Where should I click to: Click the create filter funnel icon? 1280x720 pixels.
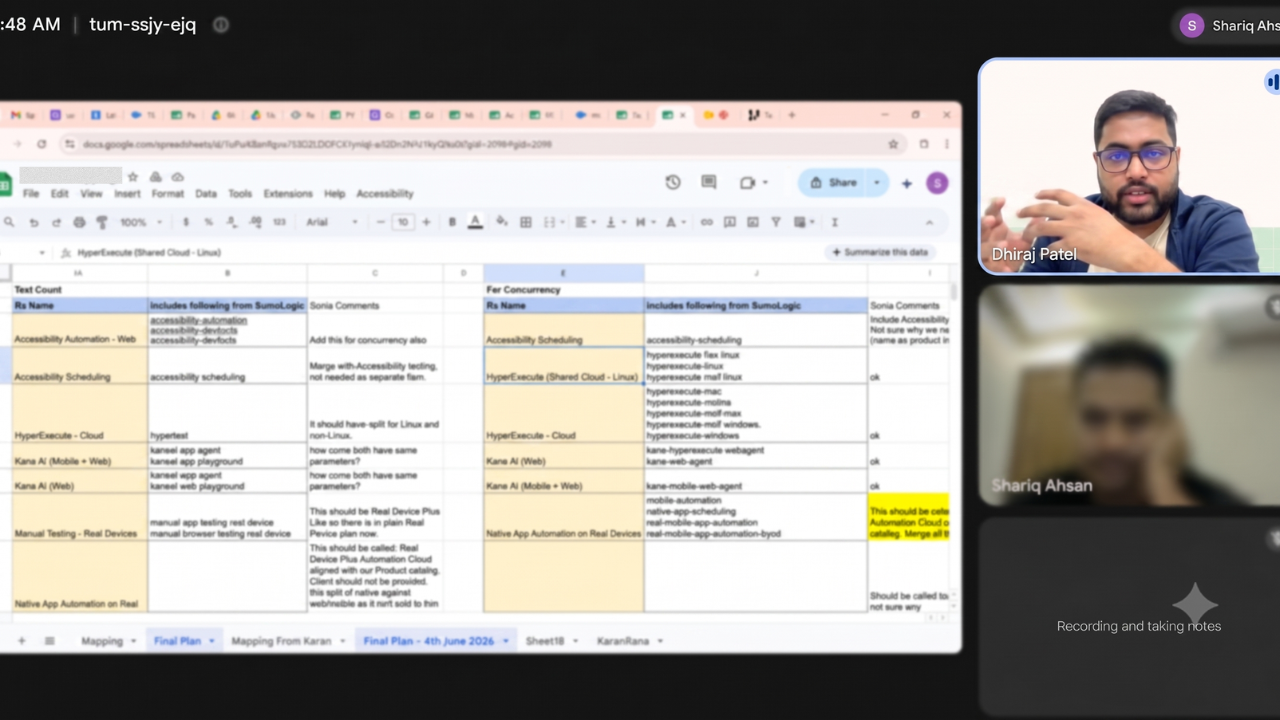click(x=775, y=222)
